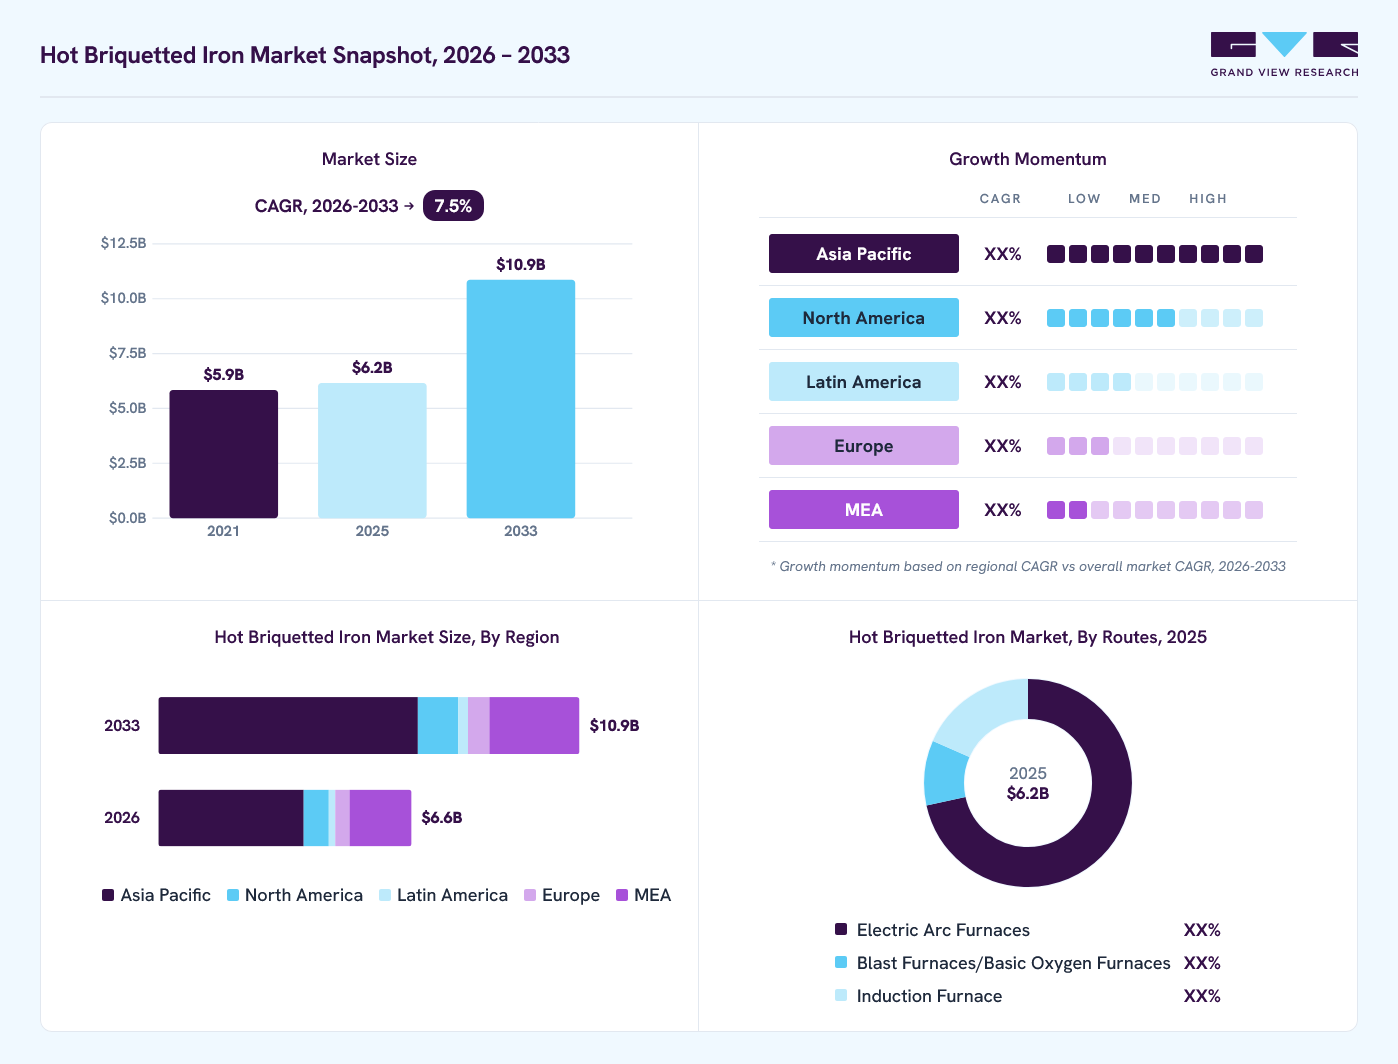Click the "Growth Momentum" heading
1398x1064 pixels.
[x=1028, y=159]
